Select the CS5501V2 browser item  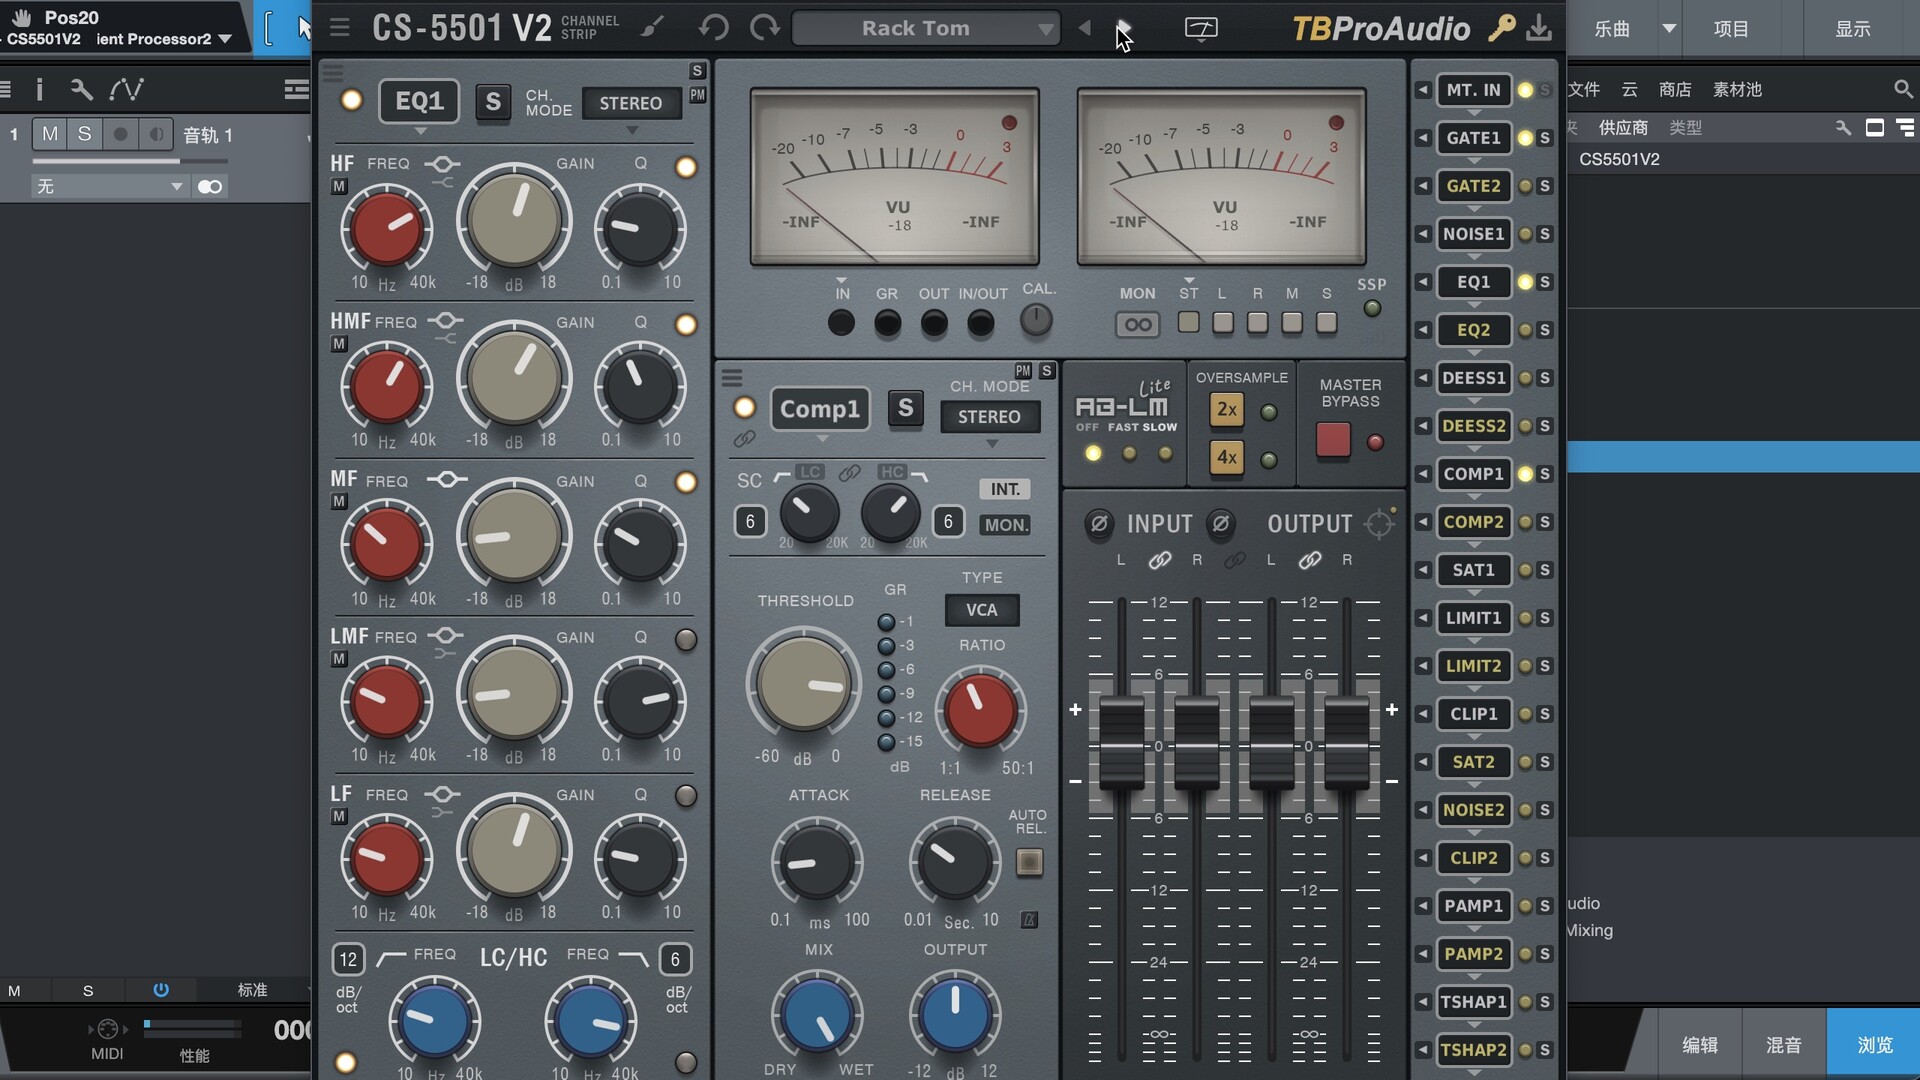[x=1620, y=159]
